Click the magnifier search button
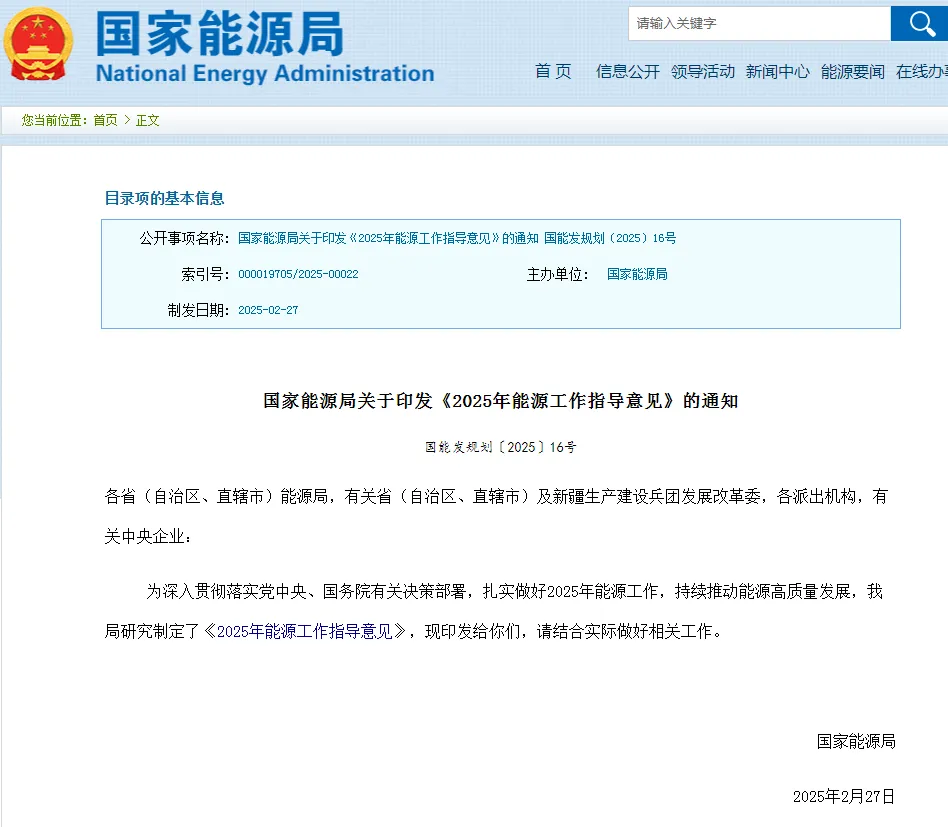This screenshot has width=948, height=827. tap(918, 23)
